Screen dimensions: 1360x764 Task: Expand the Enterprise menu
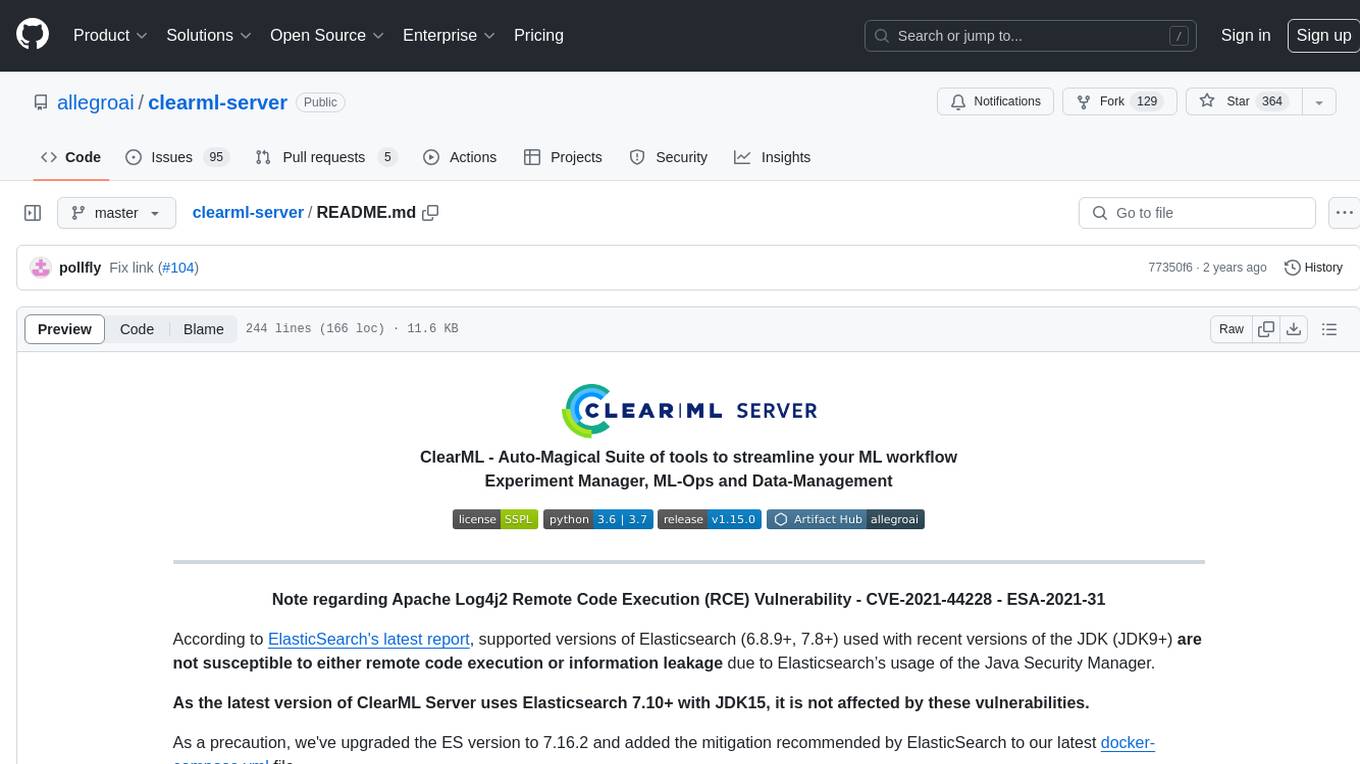[x=449, y=35]
